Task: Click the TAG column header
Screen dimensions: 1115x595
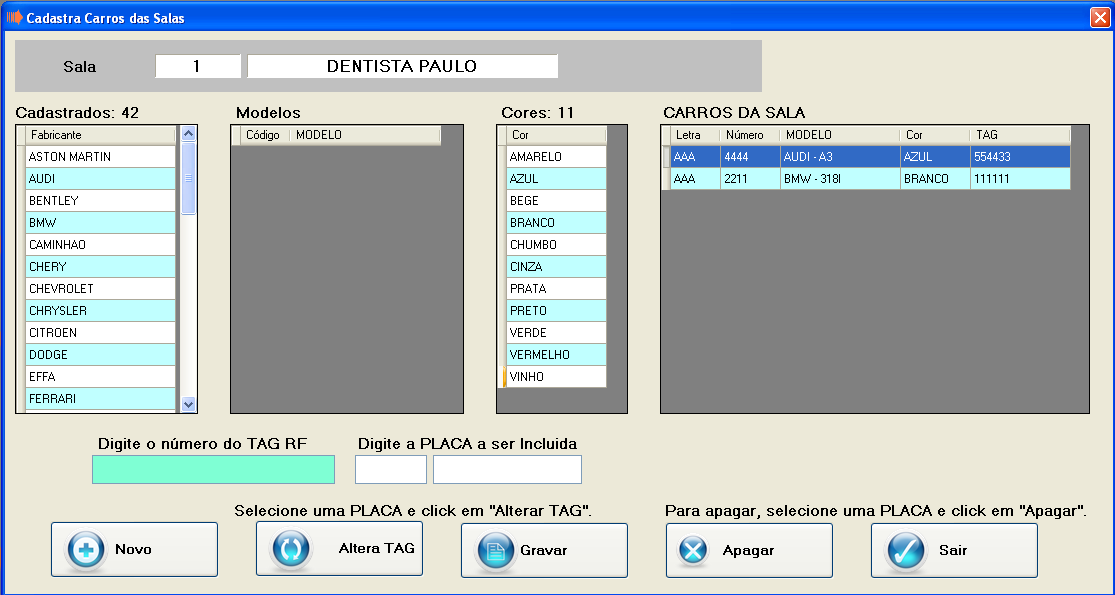Action: click(x=1020, y=135)
